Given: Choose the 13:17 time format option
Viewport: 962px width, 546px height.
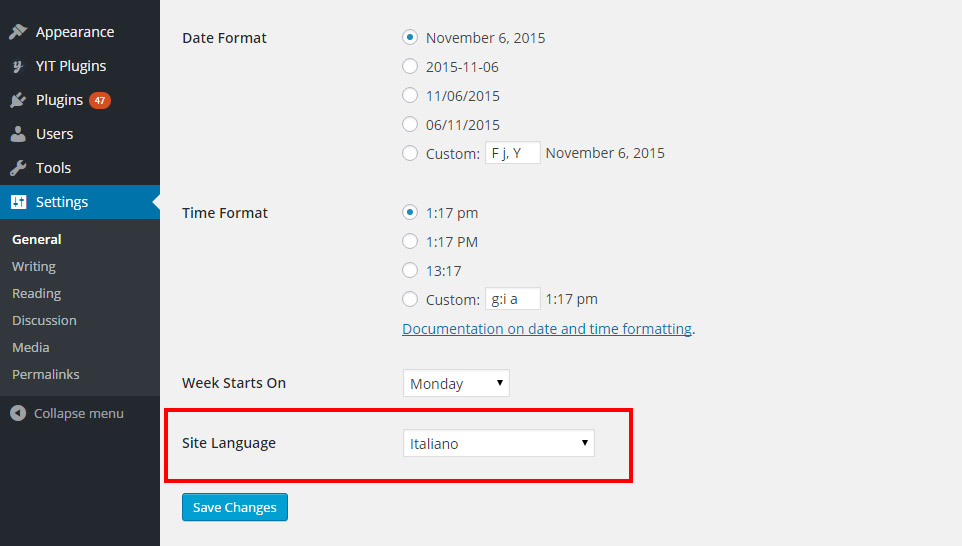Looking at the screenshot, I should pyautogui.click(x=410, y=270).
